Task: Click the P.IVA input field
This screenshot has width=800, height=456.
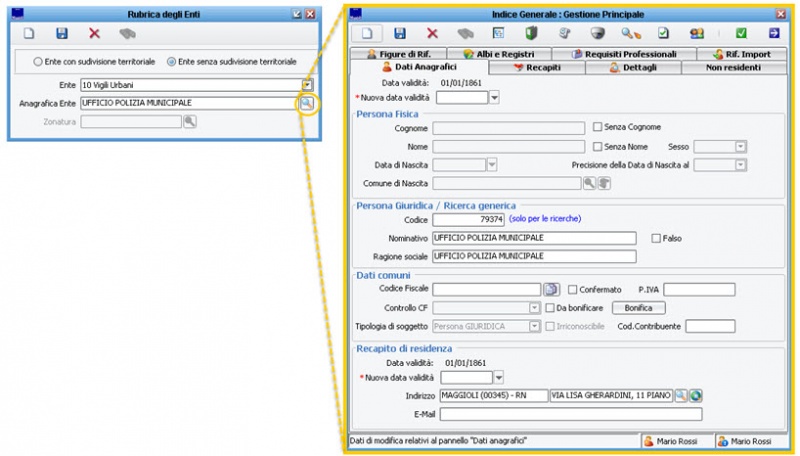Action: coord(699,290)
